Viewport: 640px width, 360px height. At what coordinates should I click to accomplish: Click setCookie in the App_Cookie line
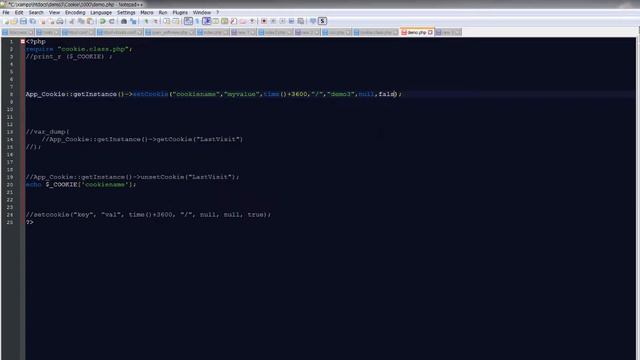pyautogui.click(x=150, y=94)
